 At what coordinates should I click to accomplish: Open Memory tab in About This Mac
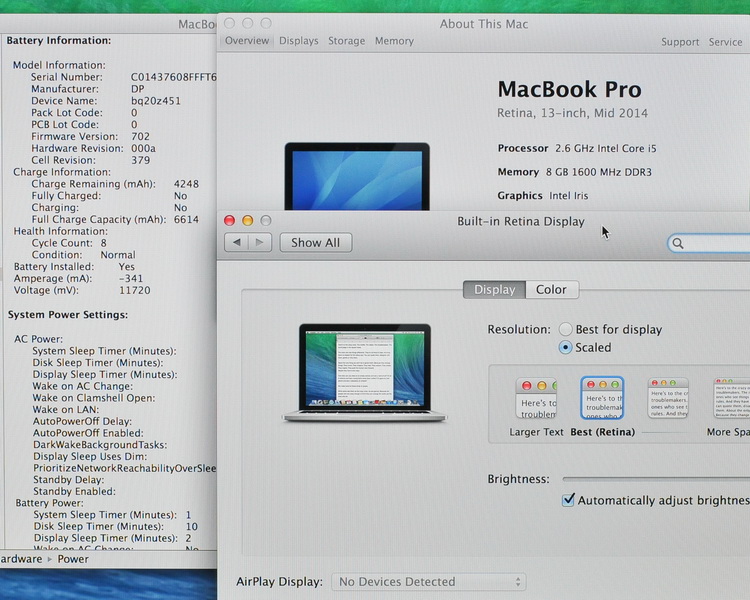click(x=394, y=41)
